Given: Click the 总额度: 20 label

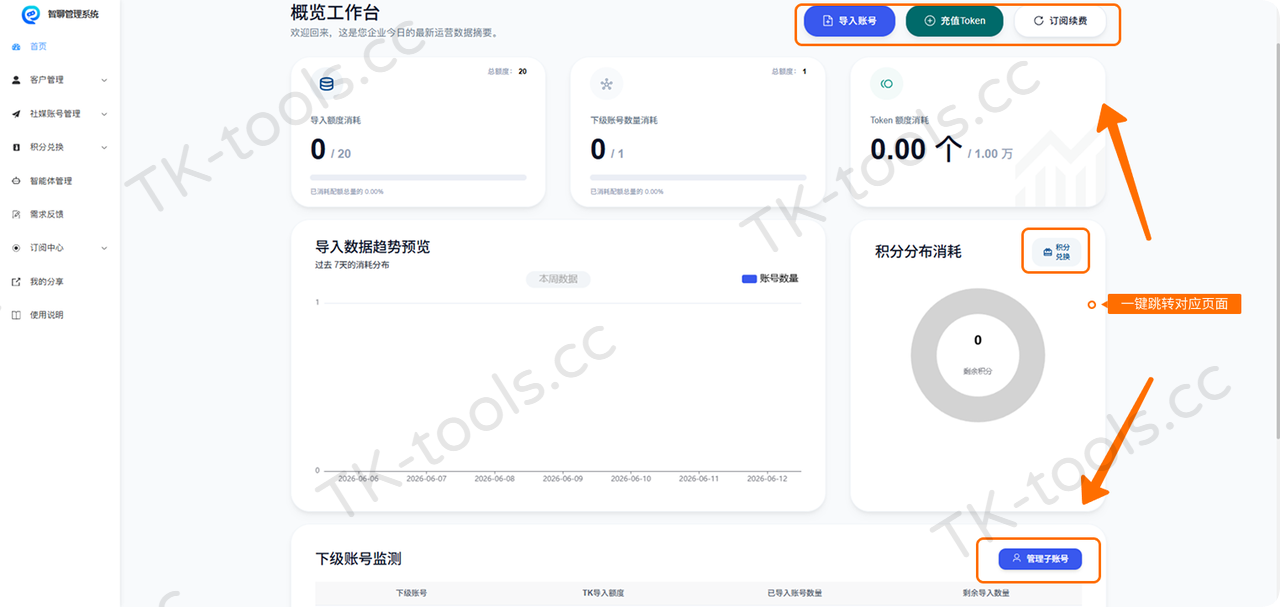Looking at the screenshot, I should click(x=507, y=72).
